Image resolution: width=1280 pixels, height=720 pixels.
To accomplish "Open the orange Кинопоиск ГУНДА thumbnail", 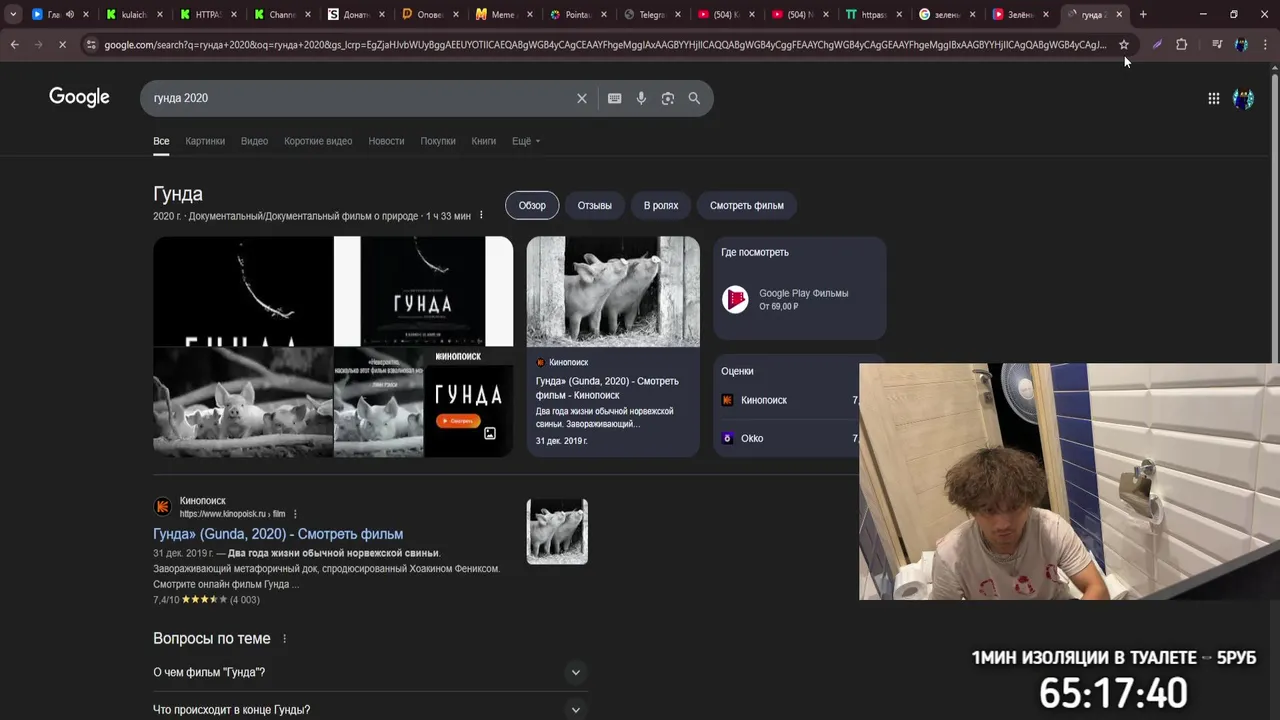I will click(469, 402).
